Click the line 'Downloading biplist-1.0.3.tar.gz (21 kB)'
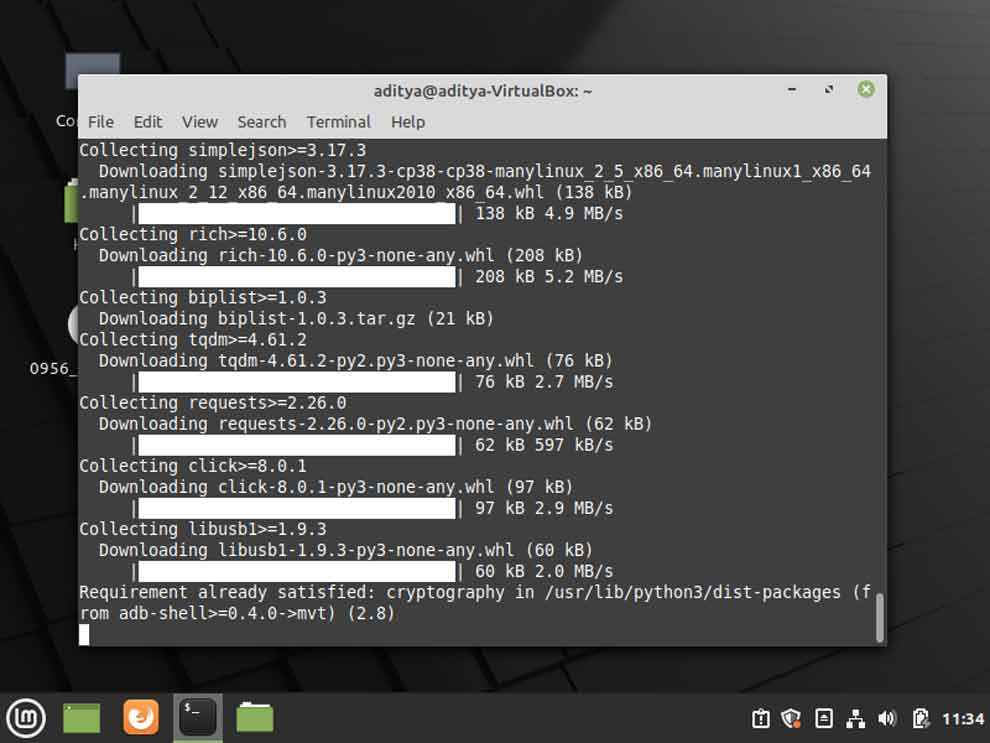 click(x=296, y=319)
